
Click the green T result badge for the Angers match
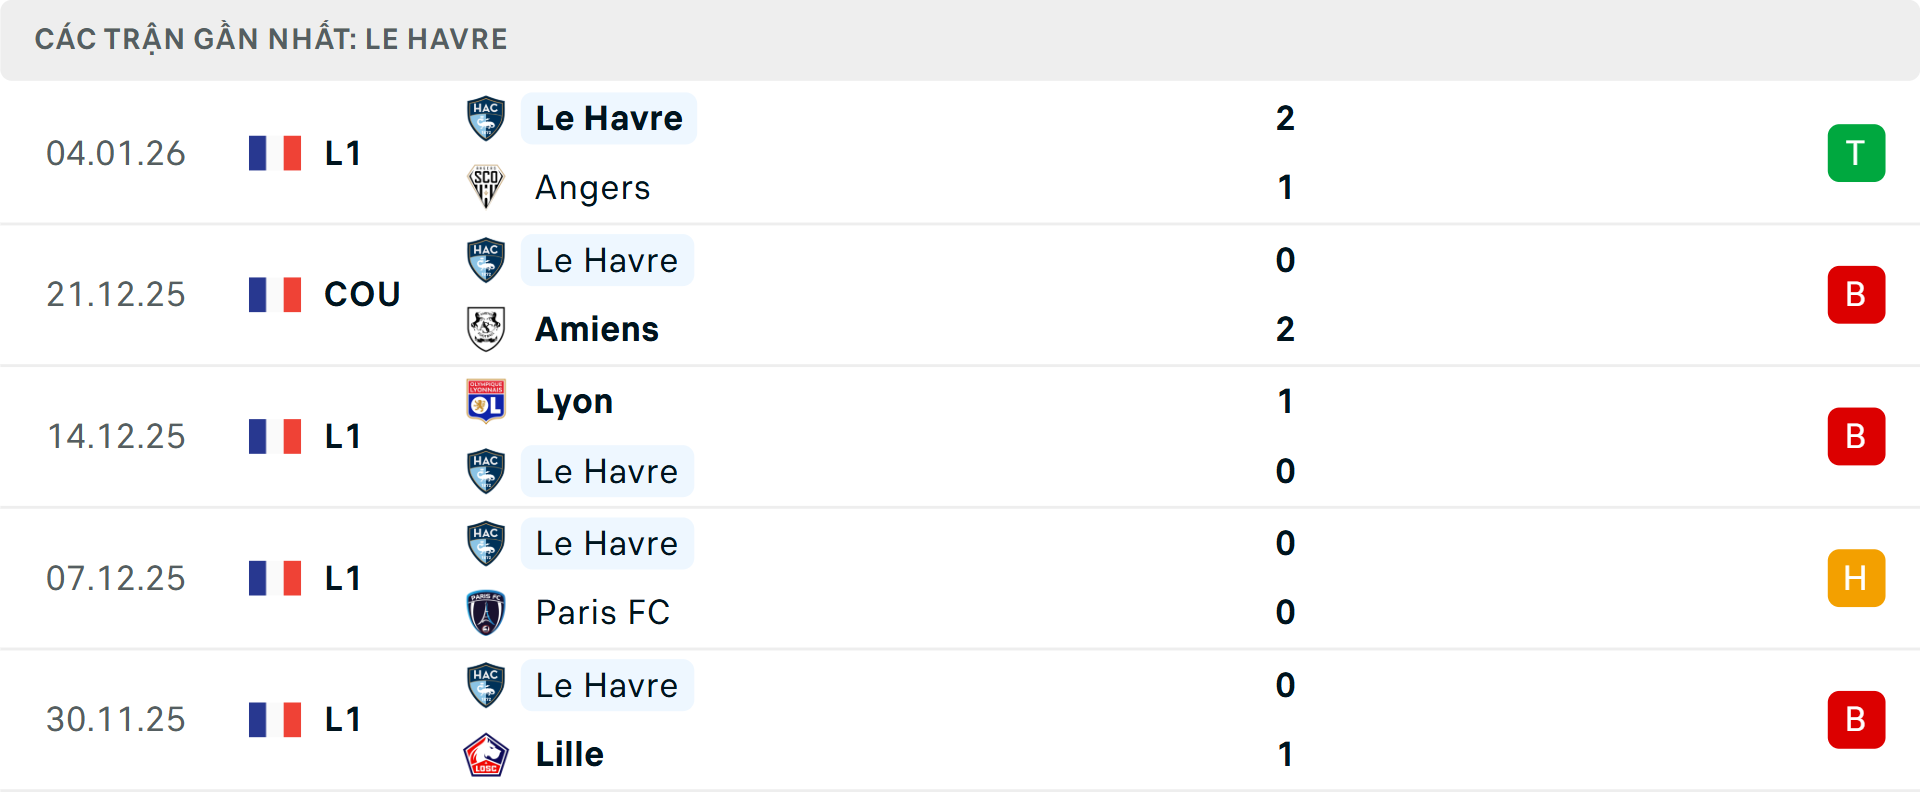click(x=1857, y=152)
